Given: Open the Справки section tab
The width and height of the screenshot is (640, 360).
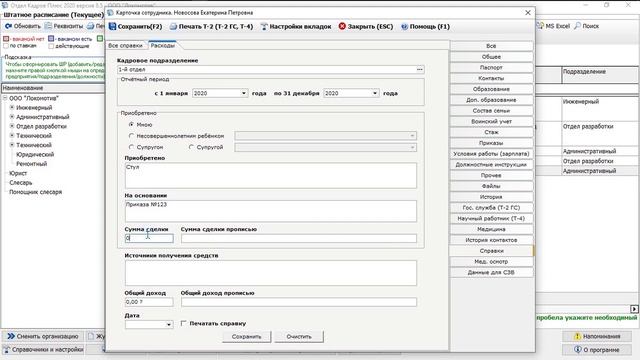Looking at the screenshot, I should (491, 251).
